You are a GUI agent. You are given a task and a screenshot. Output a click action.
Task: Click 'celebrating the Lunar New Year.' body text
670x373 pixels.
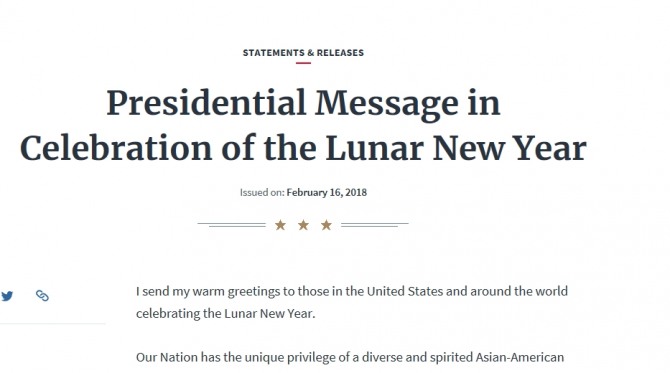(x=226, y=314)
